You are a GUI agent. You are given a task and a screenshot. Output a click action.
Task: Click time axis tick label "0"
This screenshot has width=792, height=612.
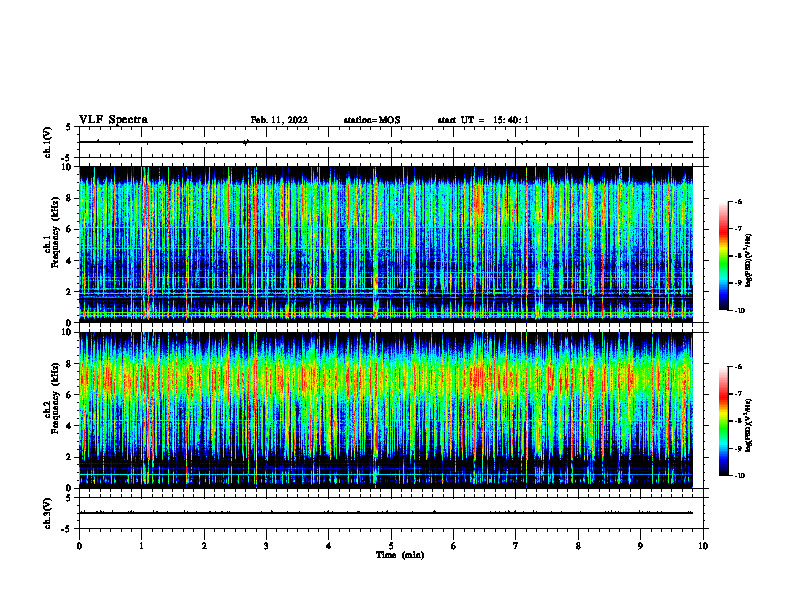(79, 546)
